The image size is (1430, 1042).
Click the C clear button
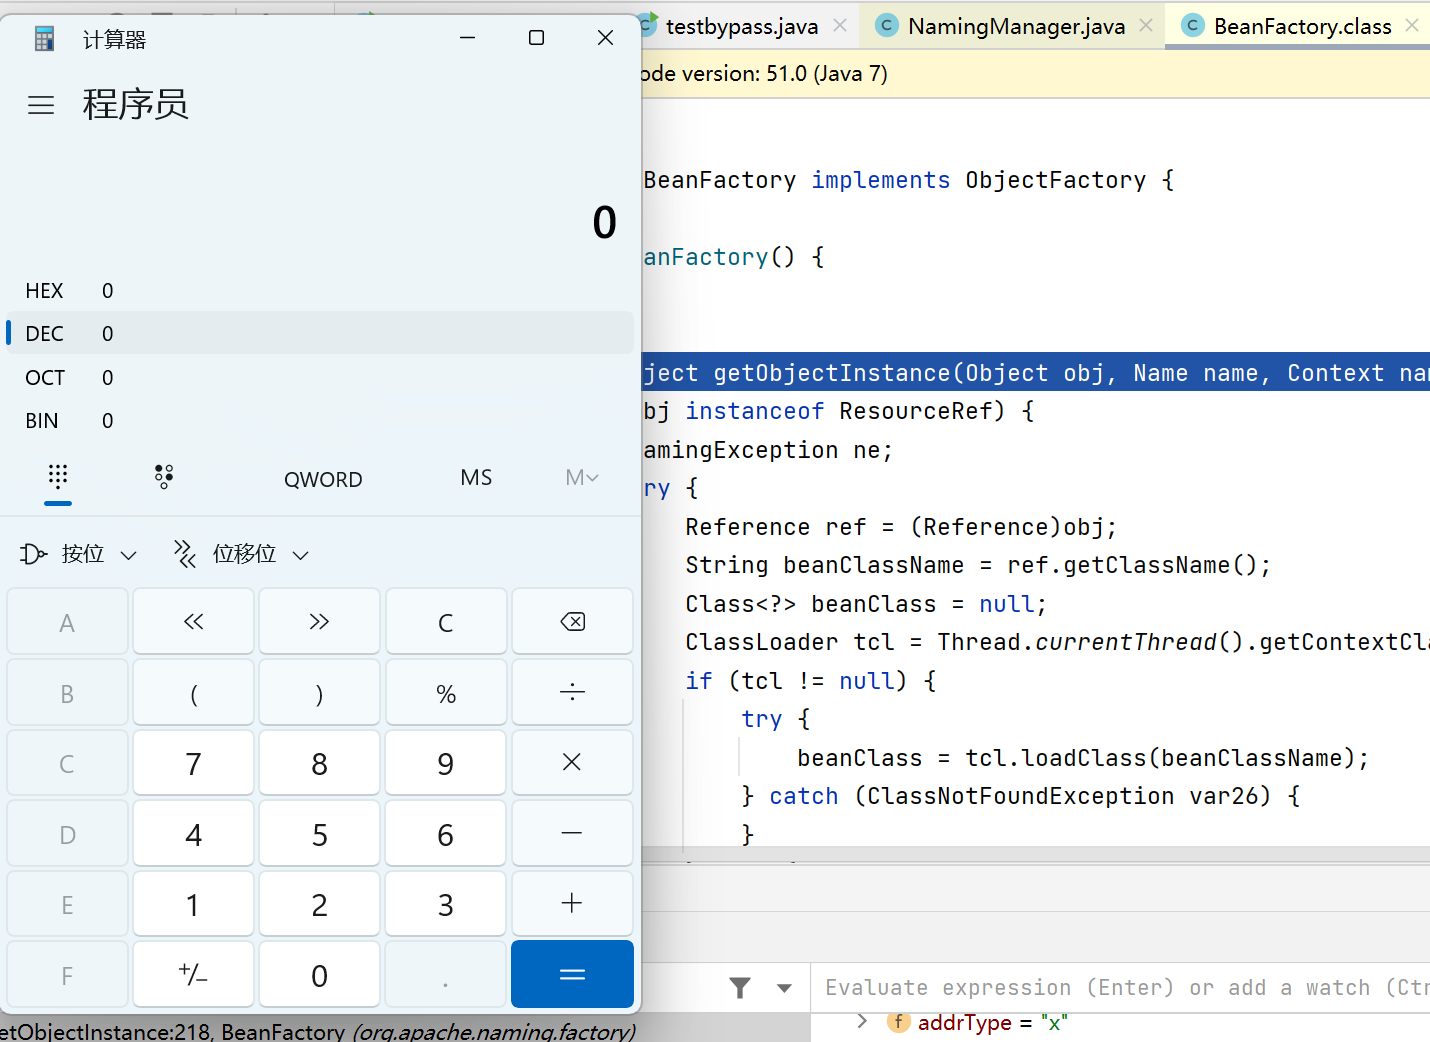(446, 622)
